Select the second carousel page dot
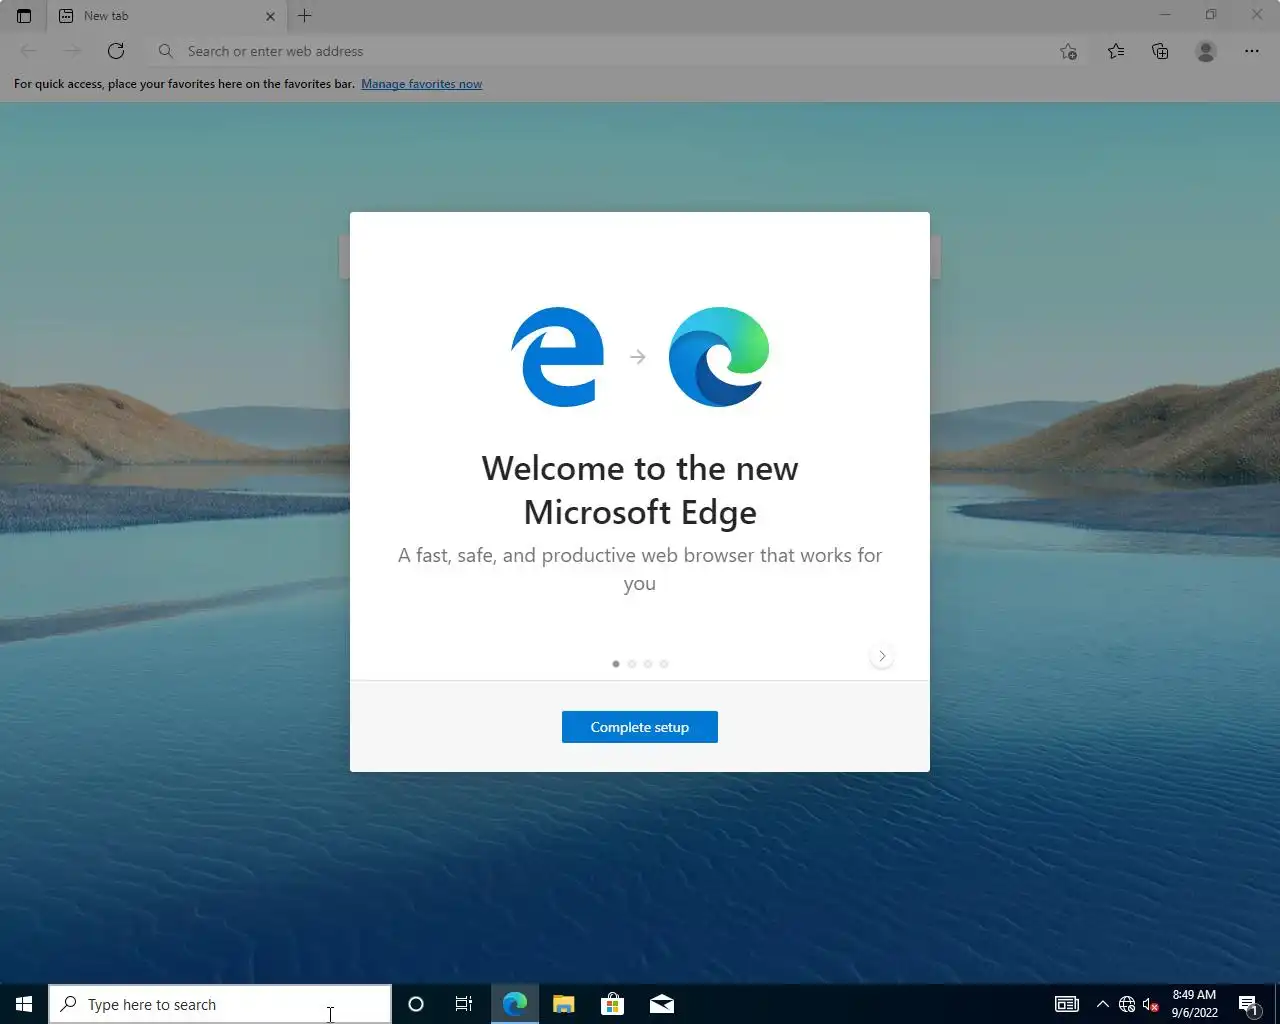 click(x=632, y=664)
